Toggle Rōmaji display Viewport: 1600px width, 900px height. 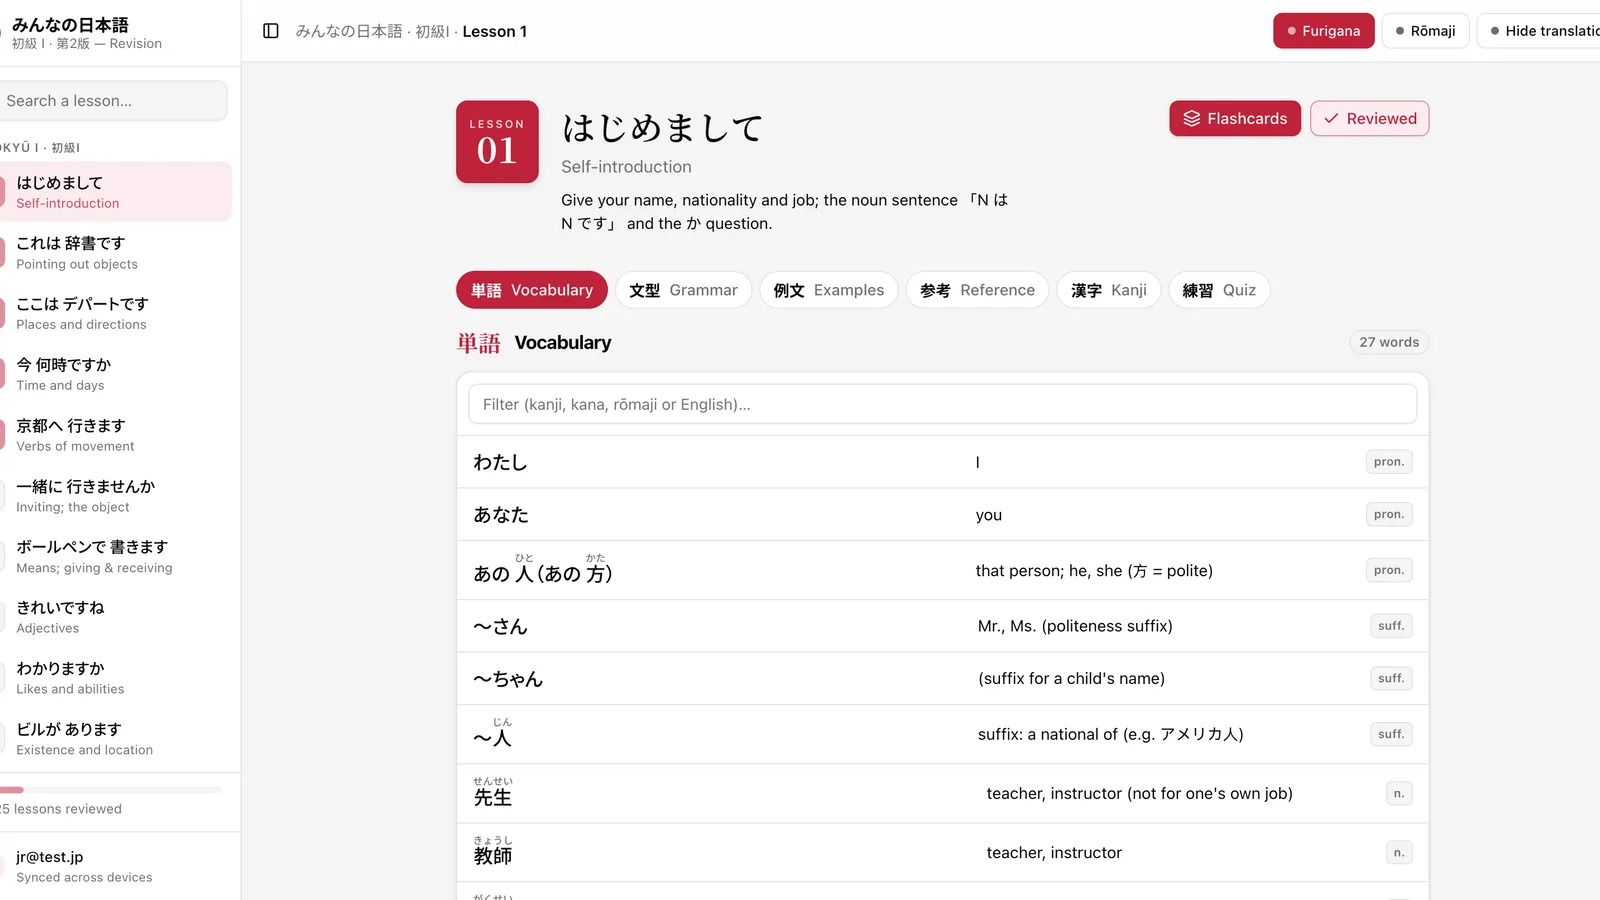coord(1426,31)
